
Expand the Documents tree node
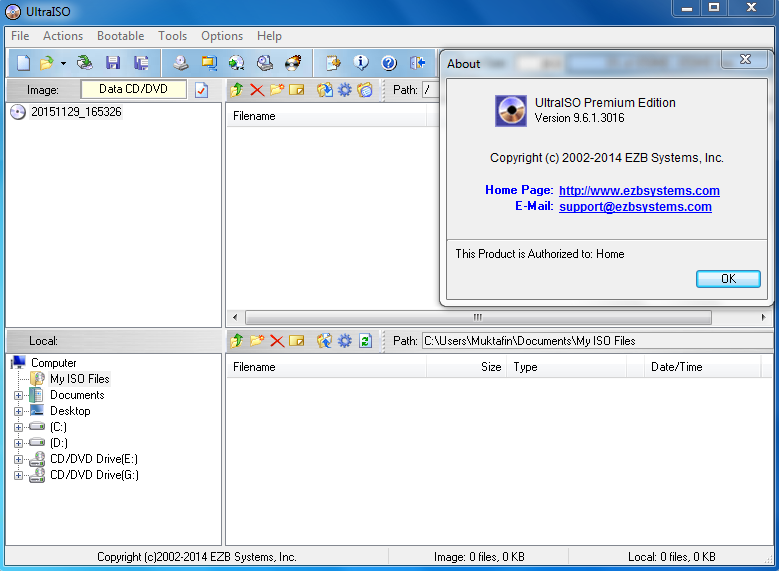pyautogui.click(x=18, y=396)
